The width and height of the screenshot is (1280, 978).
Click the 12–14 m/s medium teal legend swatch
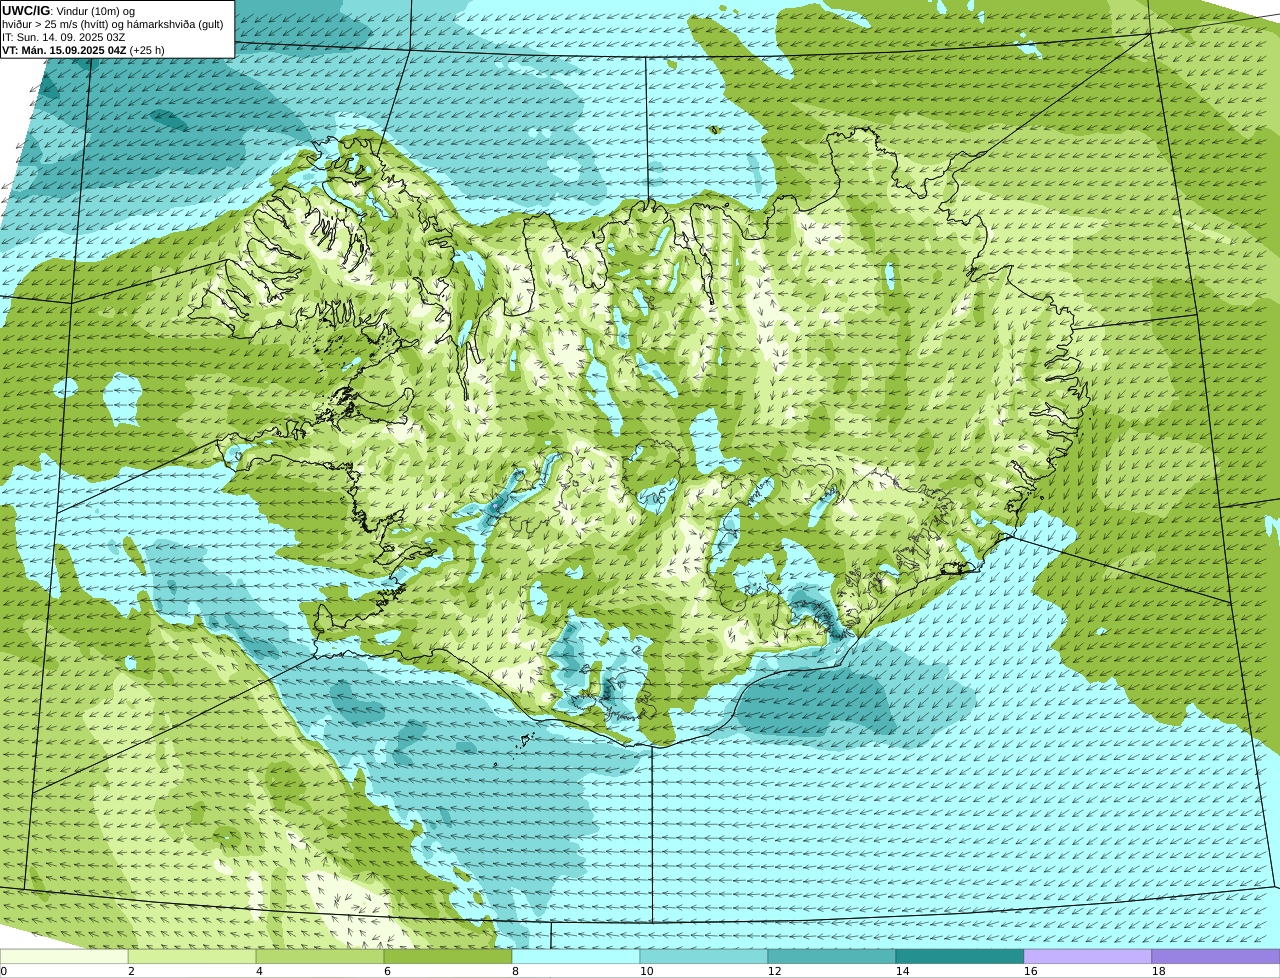pyautogui.click(x=832, y=957)
